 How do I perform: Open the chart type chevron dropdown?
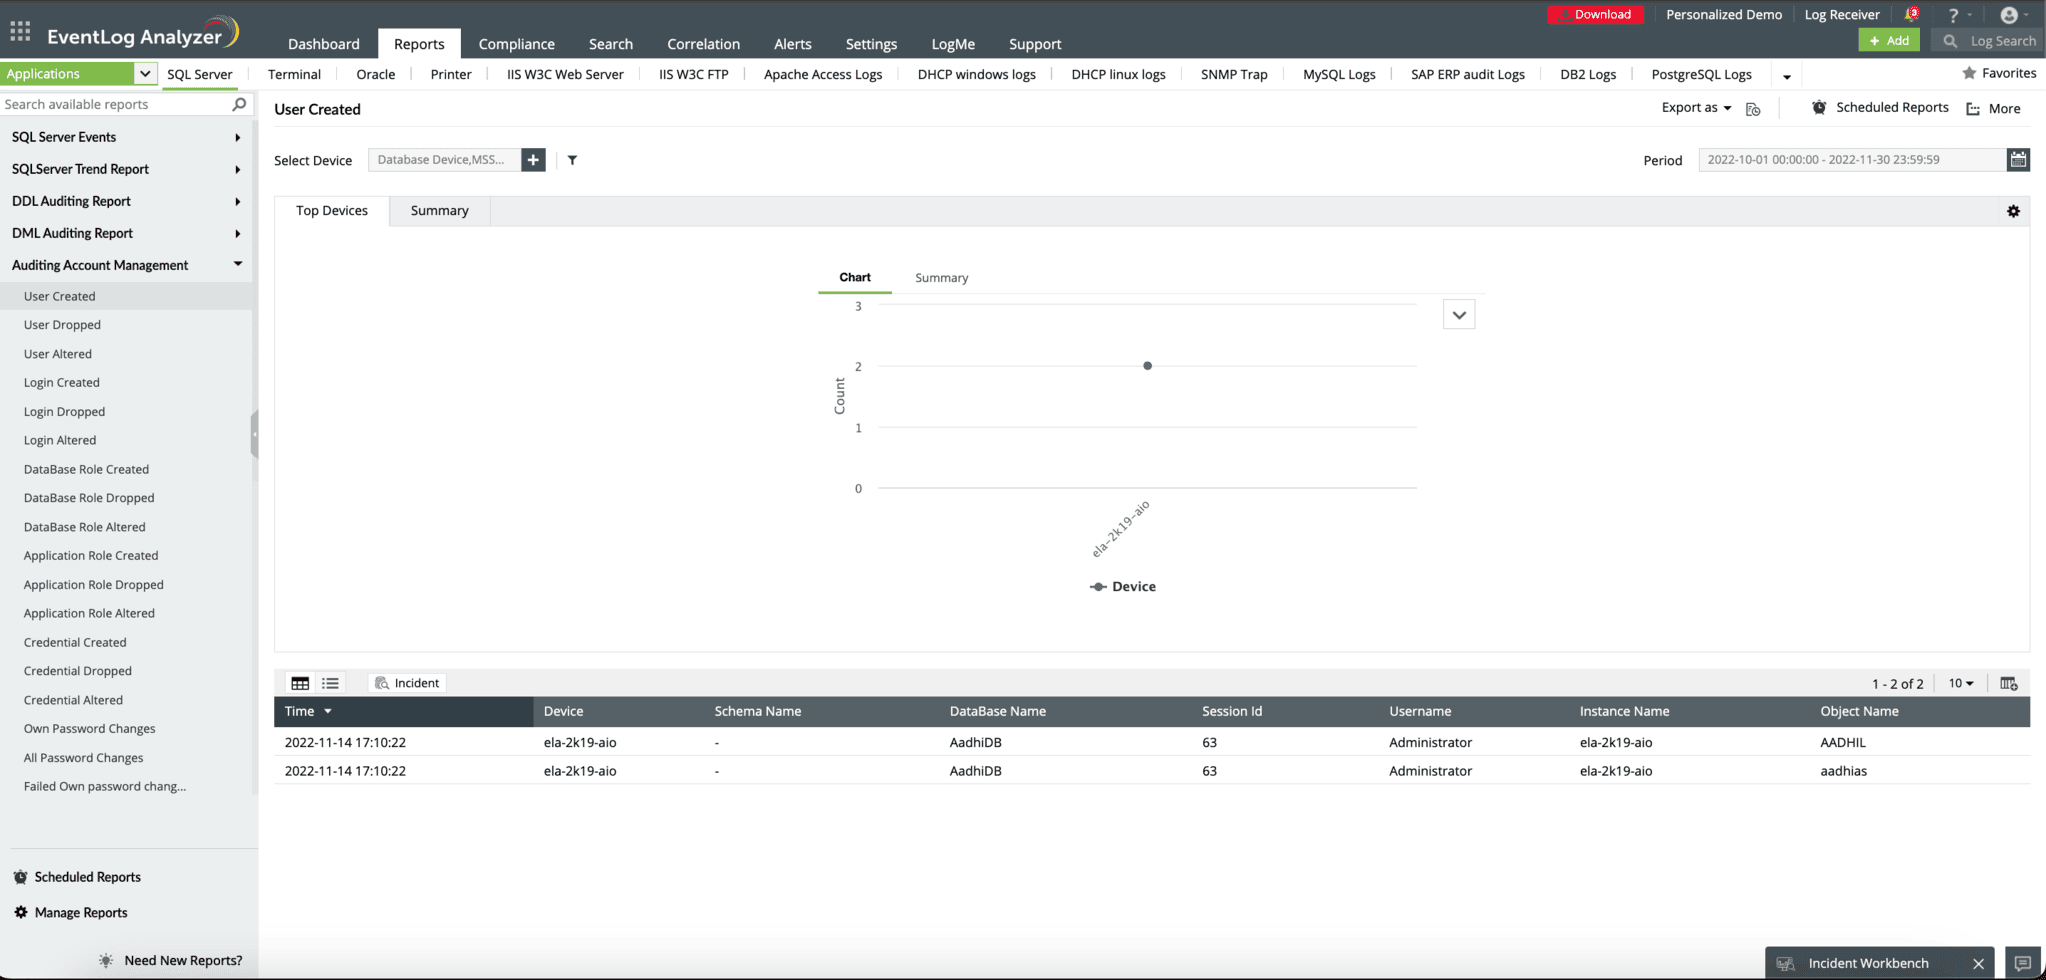(1459, 315)
